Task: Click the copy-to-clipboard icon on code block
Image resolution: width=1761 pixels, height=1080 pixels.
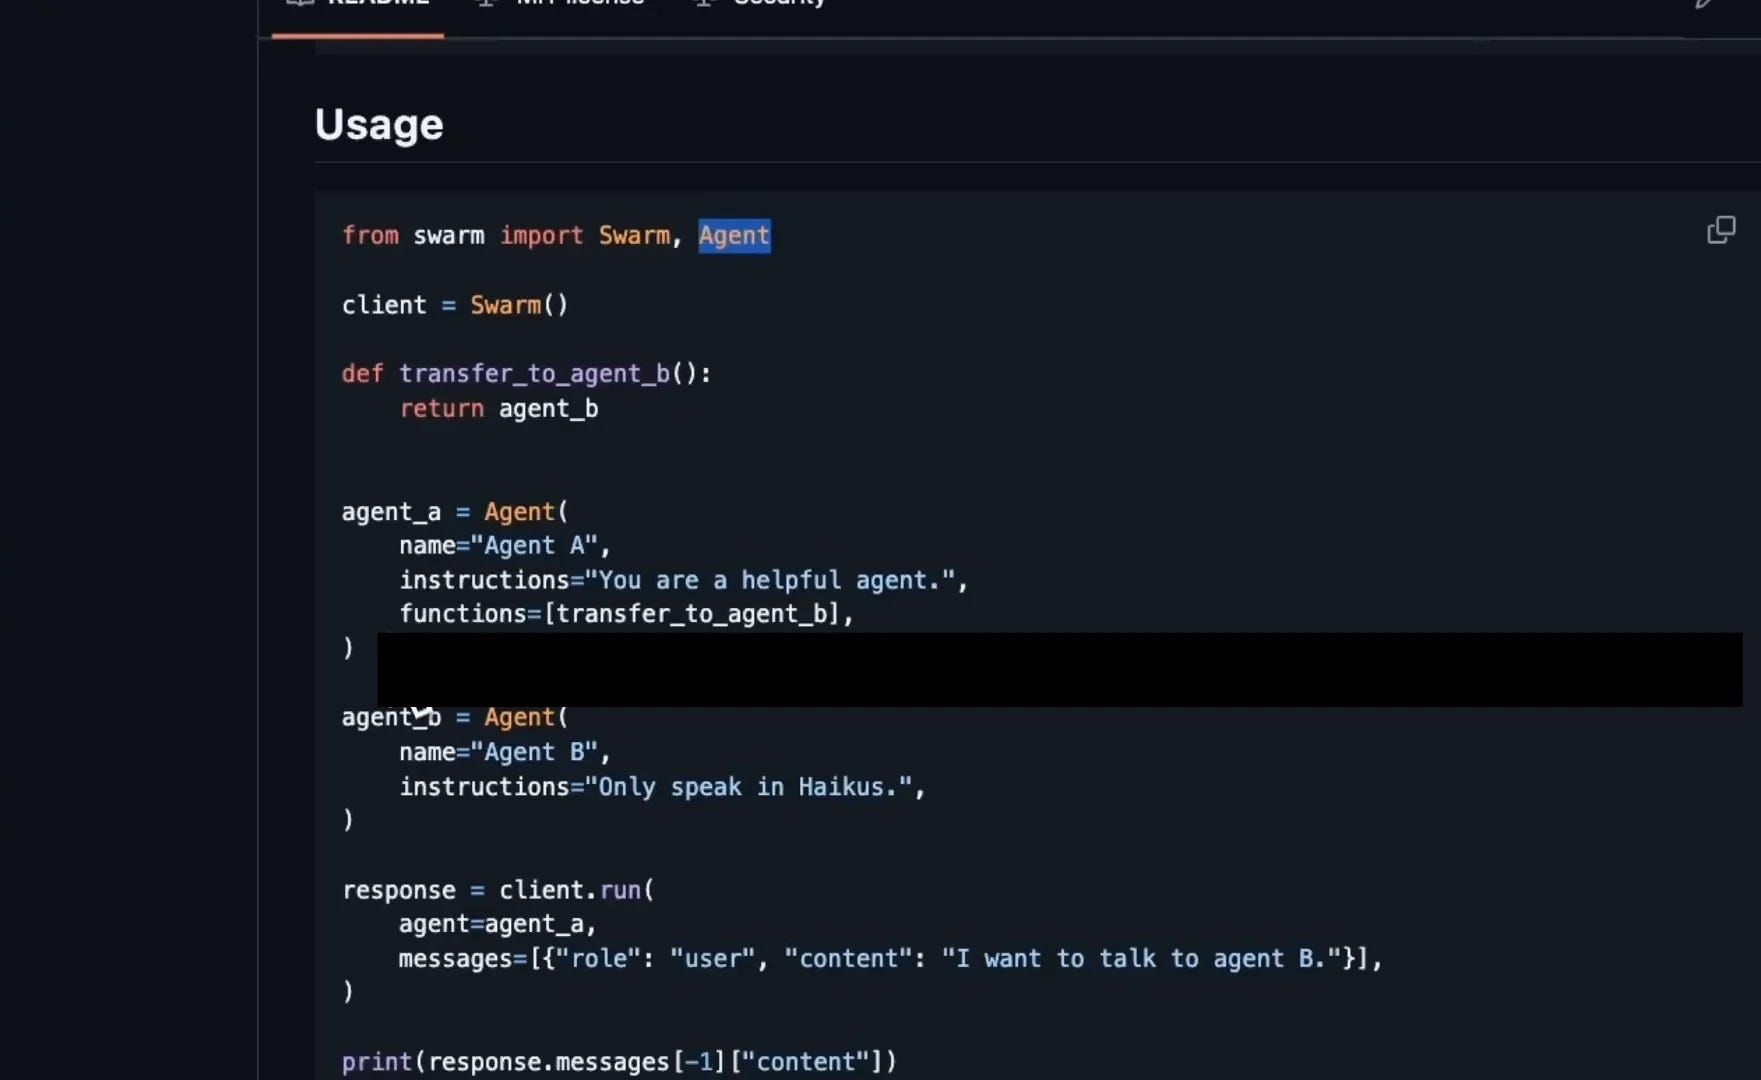Action: [1721, 230]
